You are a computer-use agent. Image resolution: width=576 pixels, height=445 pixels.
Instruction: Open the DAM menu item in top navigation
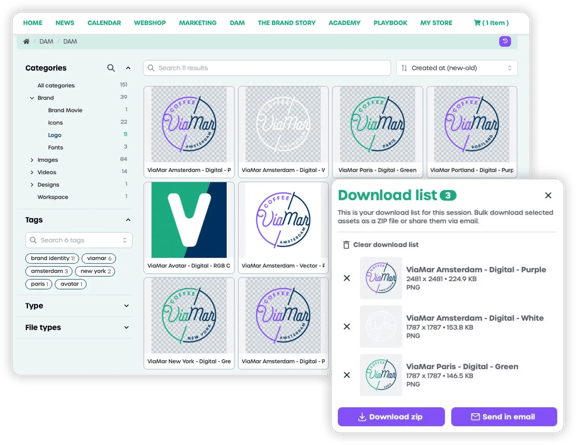coord(237,23)
